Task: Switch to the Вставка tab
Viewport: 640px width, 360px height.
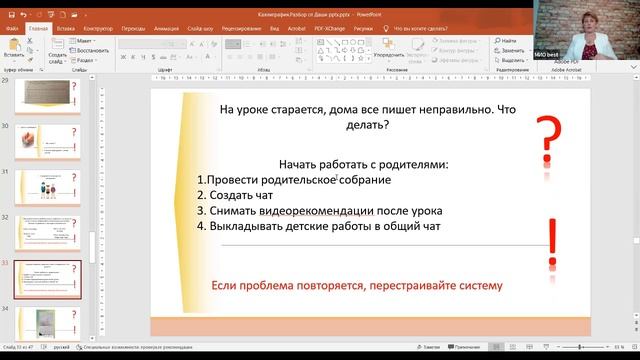Action: (66, 29)
